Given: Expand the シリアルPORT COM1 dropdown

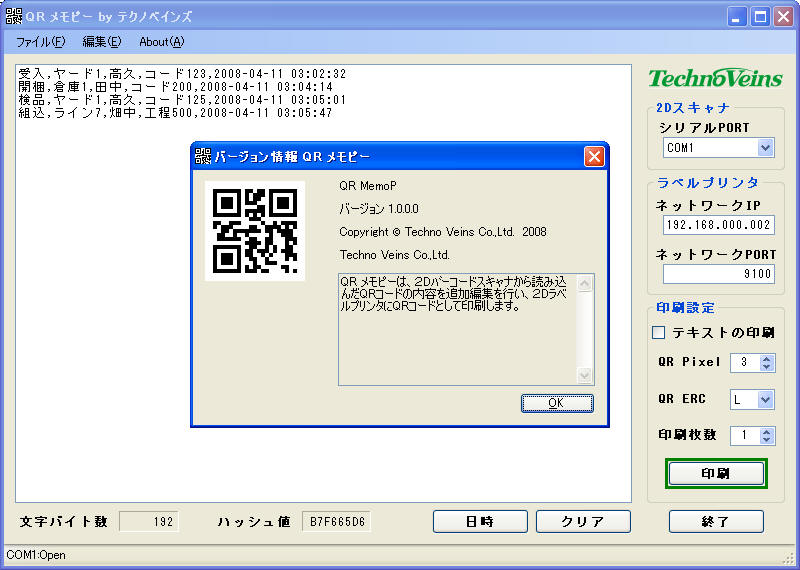Looking at the screenshot, I should 765,147.
